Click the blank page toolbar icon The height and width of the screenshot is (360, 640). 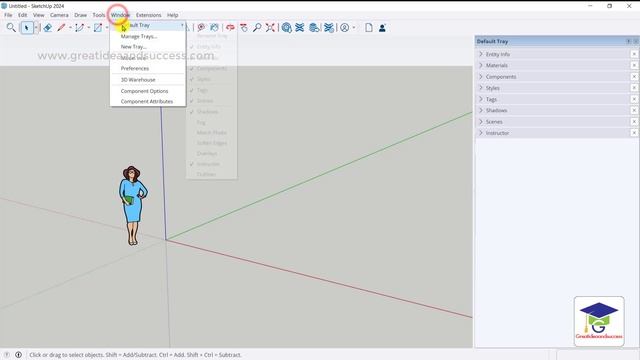[369, 28]
